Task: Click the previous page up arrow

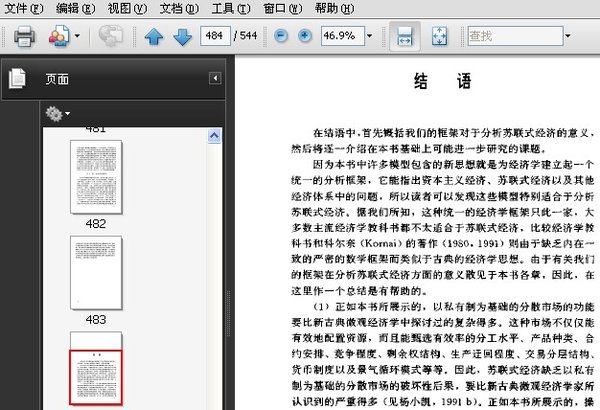Action: 154,37
